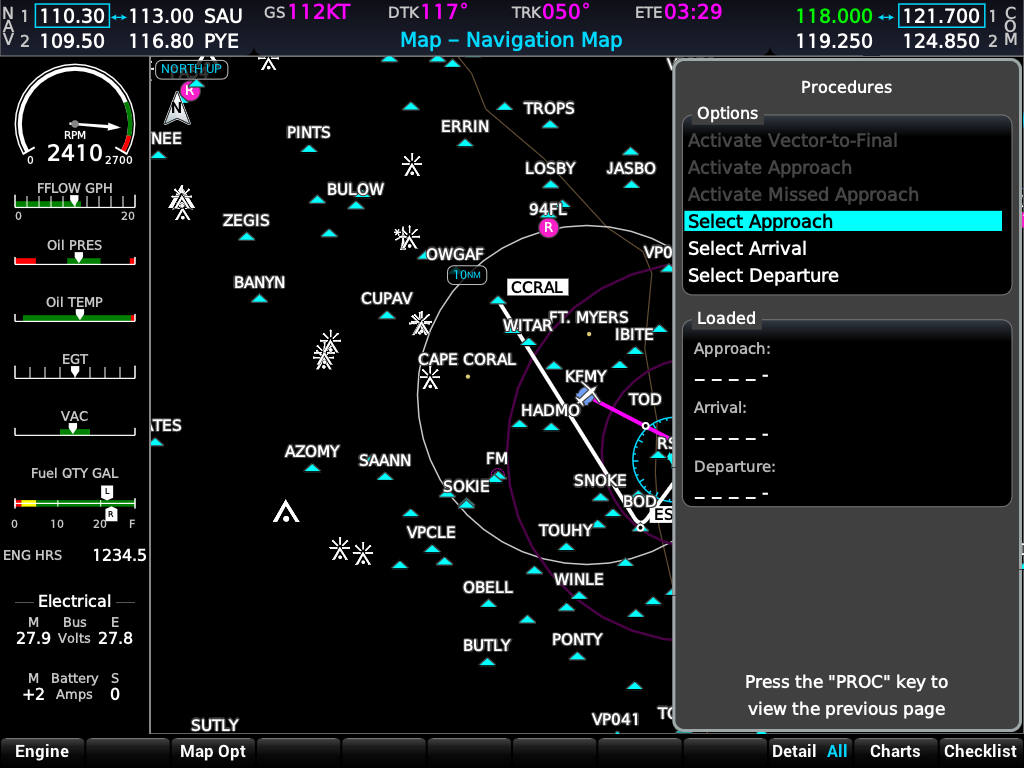Select the SOKIE waypoint label
The height and width of the screenshot is (768, 1024).
click(x=466, y=487)
